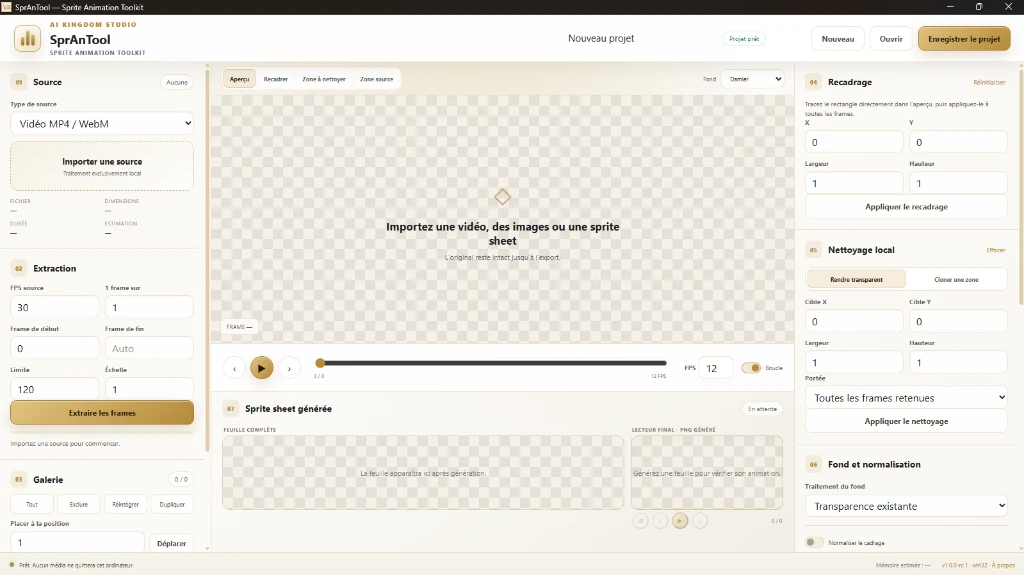The height and width of the screenshot is (575, 1024).
Task: Click the Limite input showing 120
Action: 54,389
